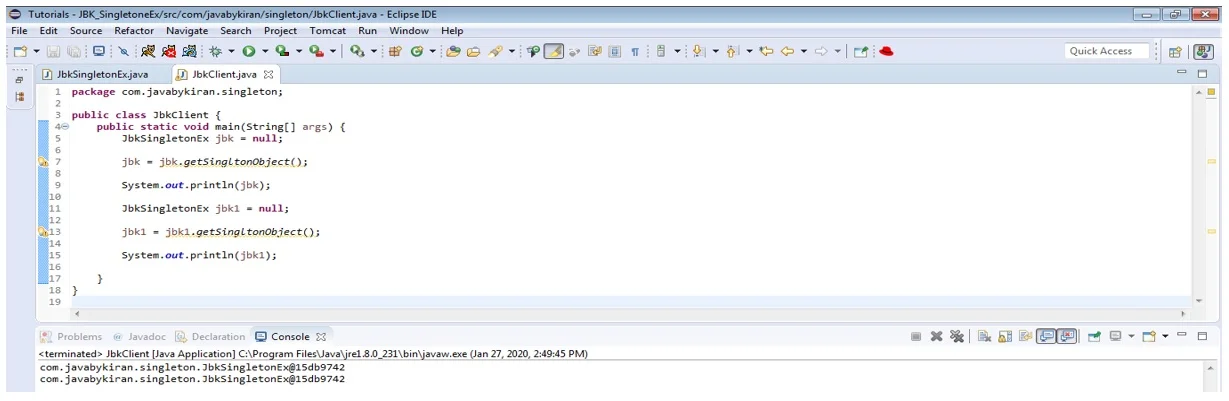Toggle the Show Whitespace Characters pilcrow
Viewport: 1229px width, 401px height.
click(635, 51)
